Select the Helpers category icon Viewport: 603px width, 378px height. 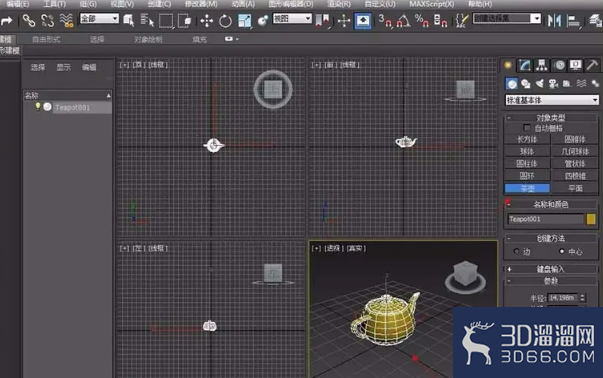567,83
